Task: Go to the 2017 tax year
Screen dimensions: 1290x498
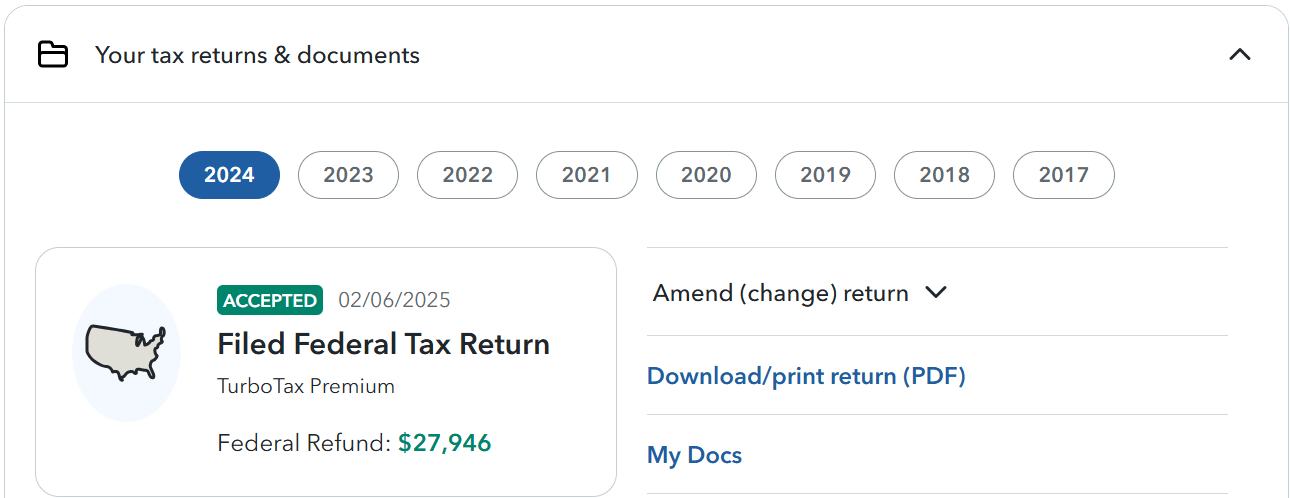Action: pyautogui.click(x=1063, y=175)
